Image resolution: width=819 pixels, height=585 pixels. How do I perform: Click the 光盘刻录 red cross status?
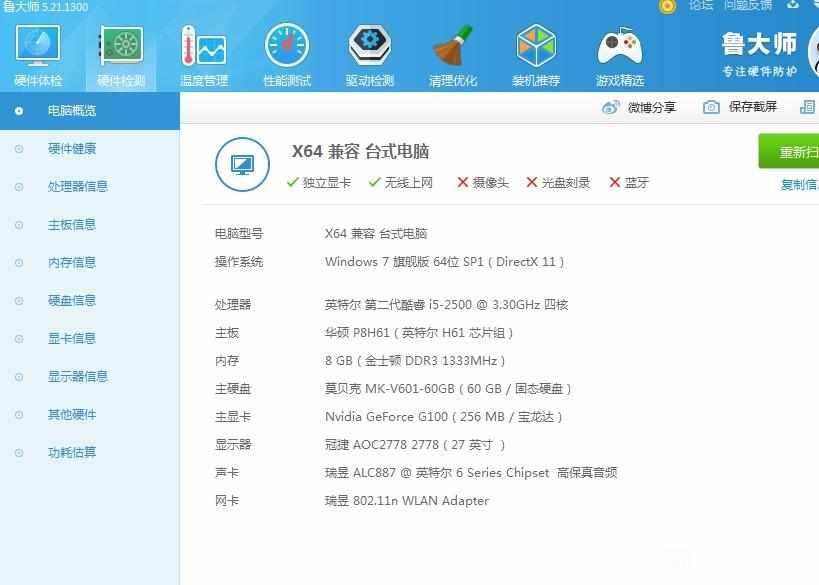[x=558, y=183]
